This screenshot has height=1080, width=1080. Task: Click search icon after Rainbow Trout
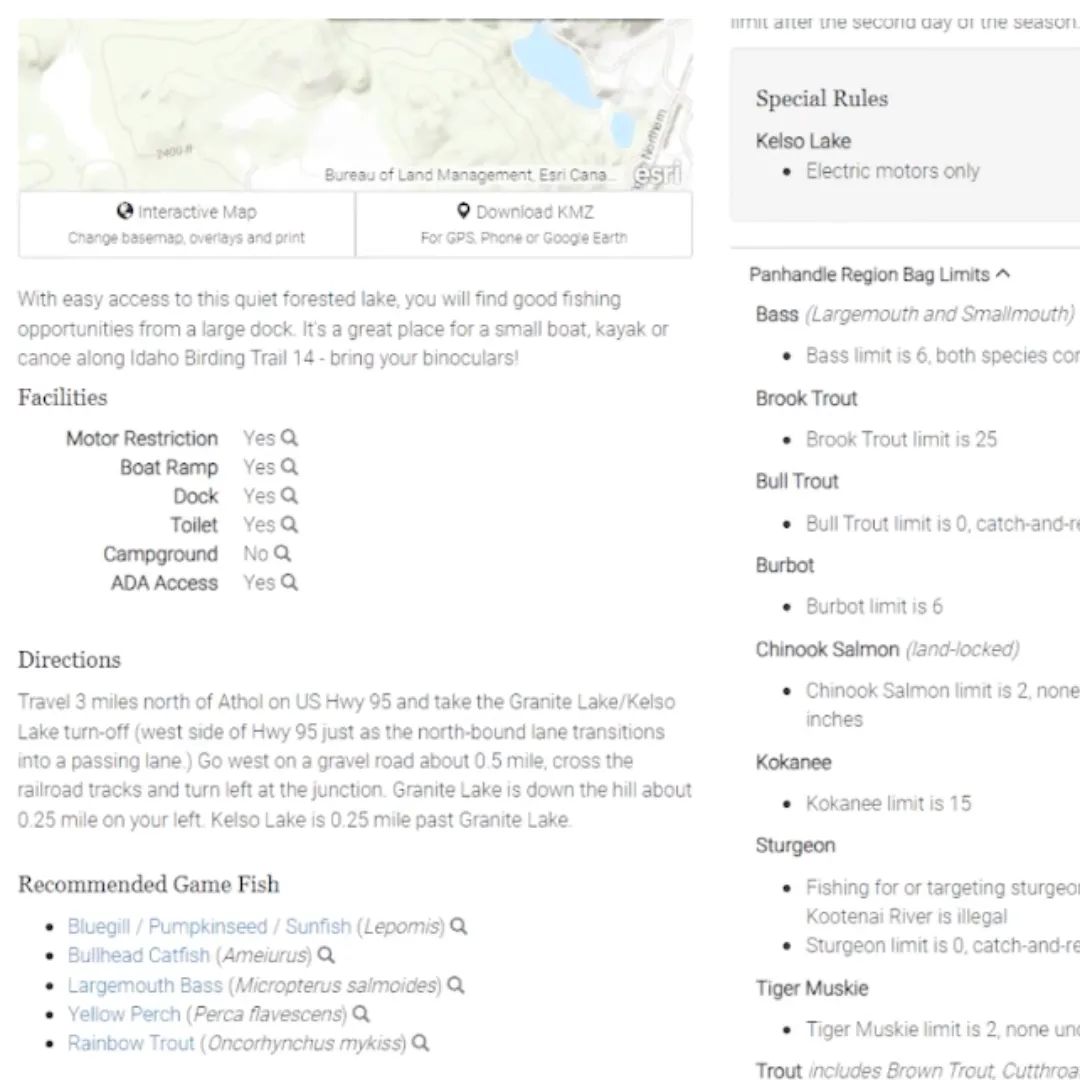[x=421, y=1043]
